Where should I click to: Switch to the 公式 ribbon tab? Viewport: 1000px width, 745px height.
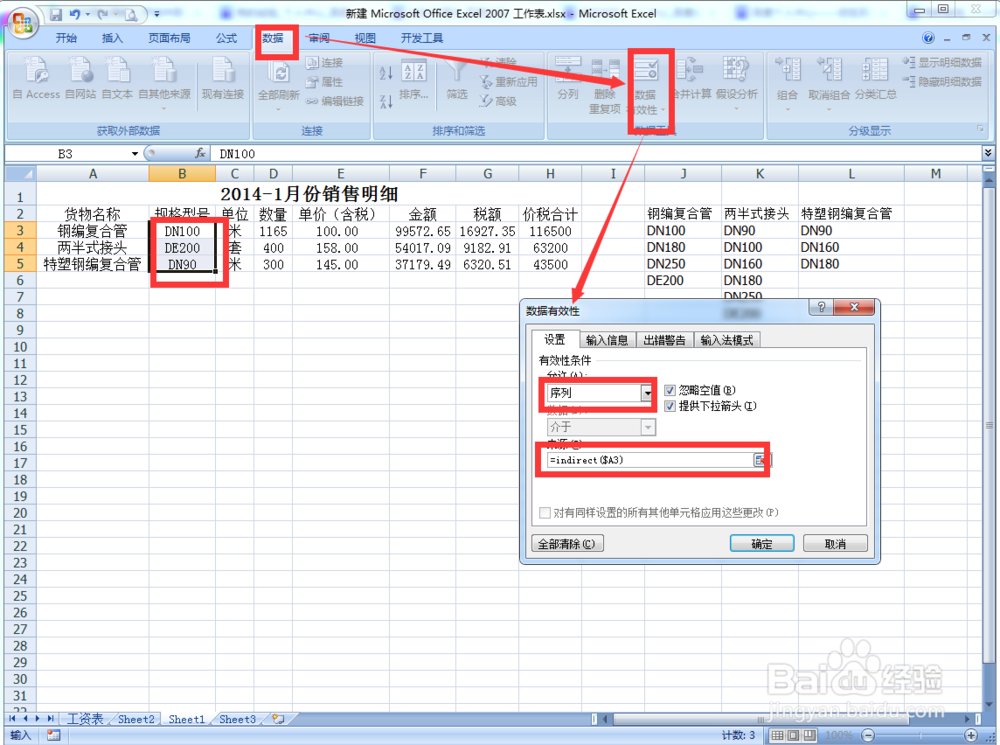pos(226,38)
